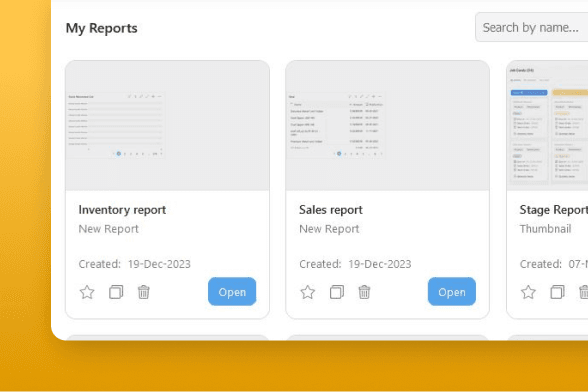Viewport: 588px width, 392px height.
Task: Duplicate the Inventory report
Action: pos(116,292)
